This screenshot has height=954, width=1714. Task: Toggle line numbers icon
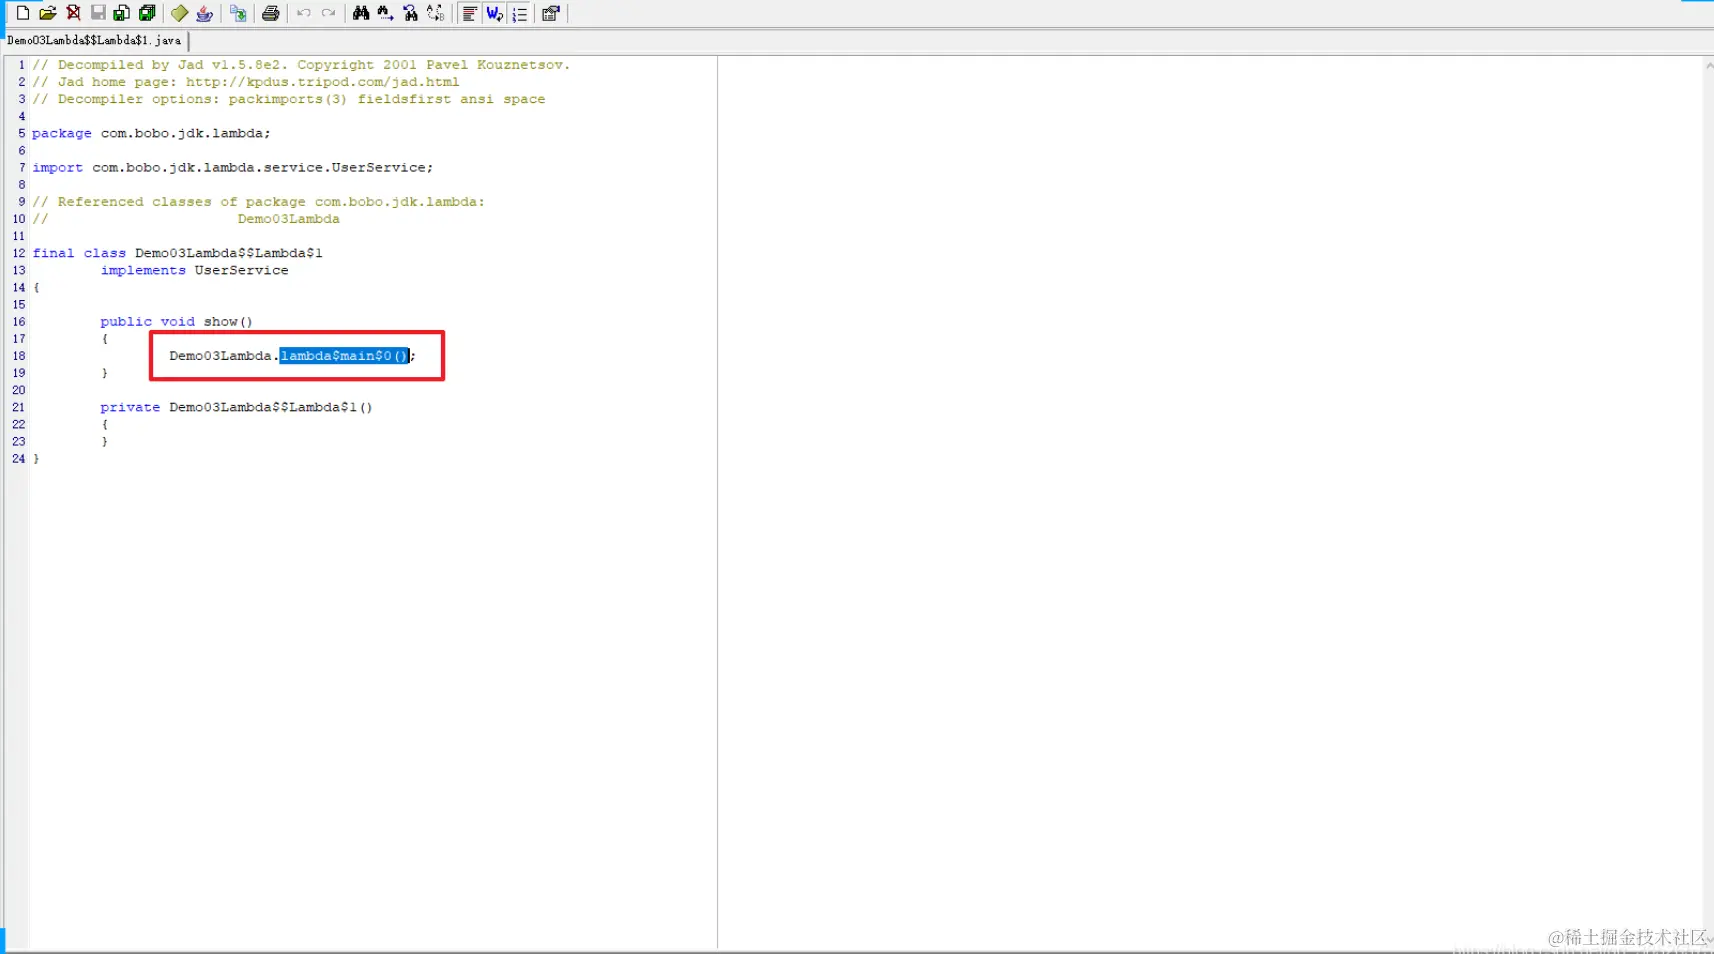519,13
